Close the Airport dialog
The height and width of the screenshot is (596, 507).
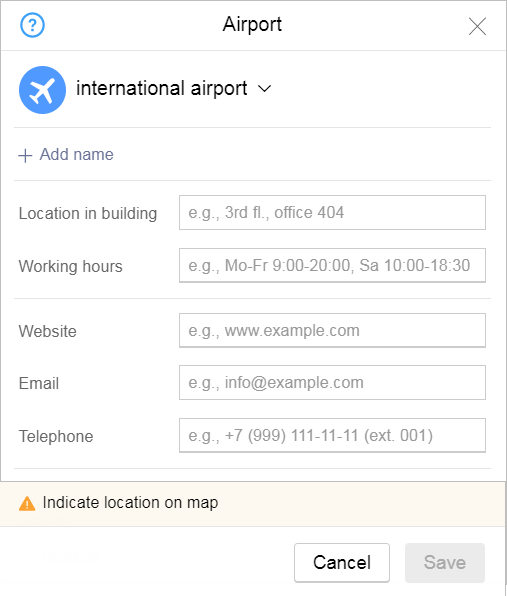coord(477,26)
